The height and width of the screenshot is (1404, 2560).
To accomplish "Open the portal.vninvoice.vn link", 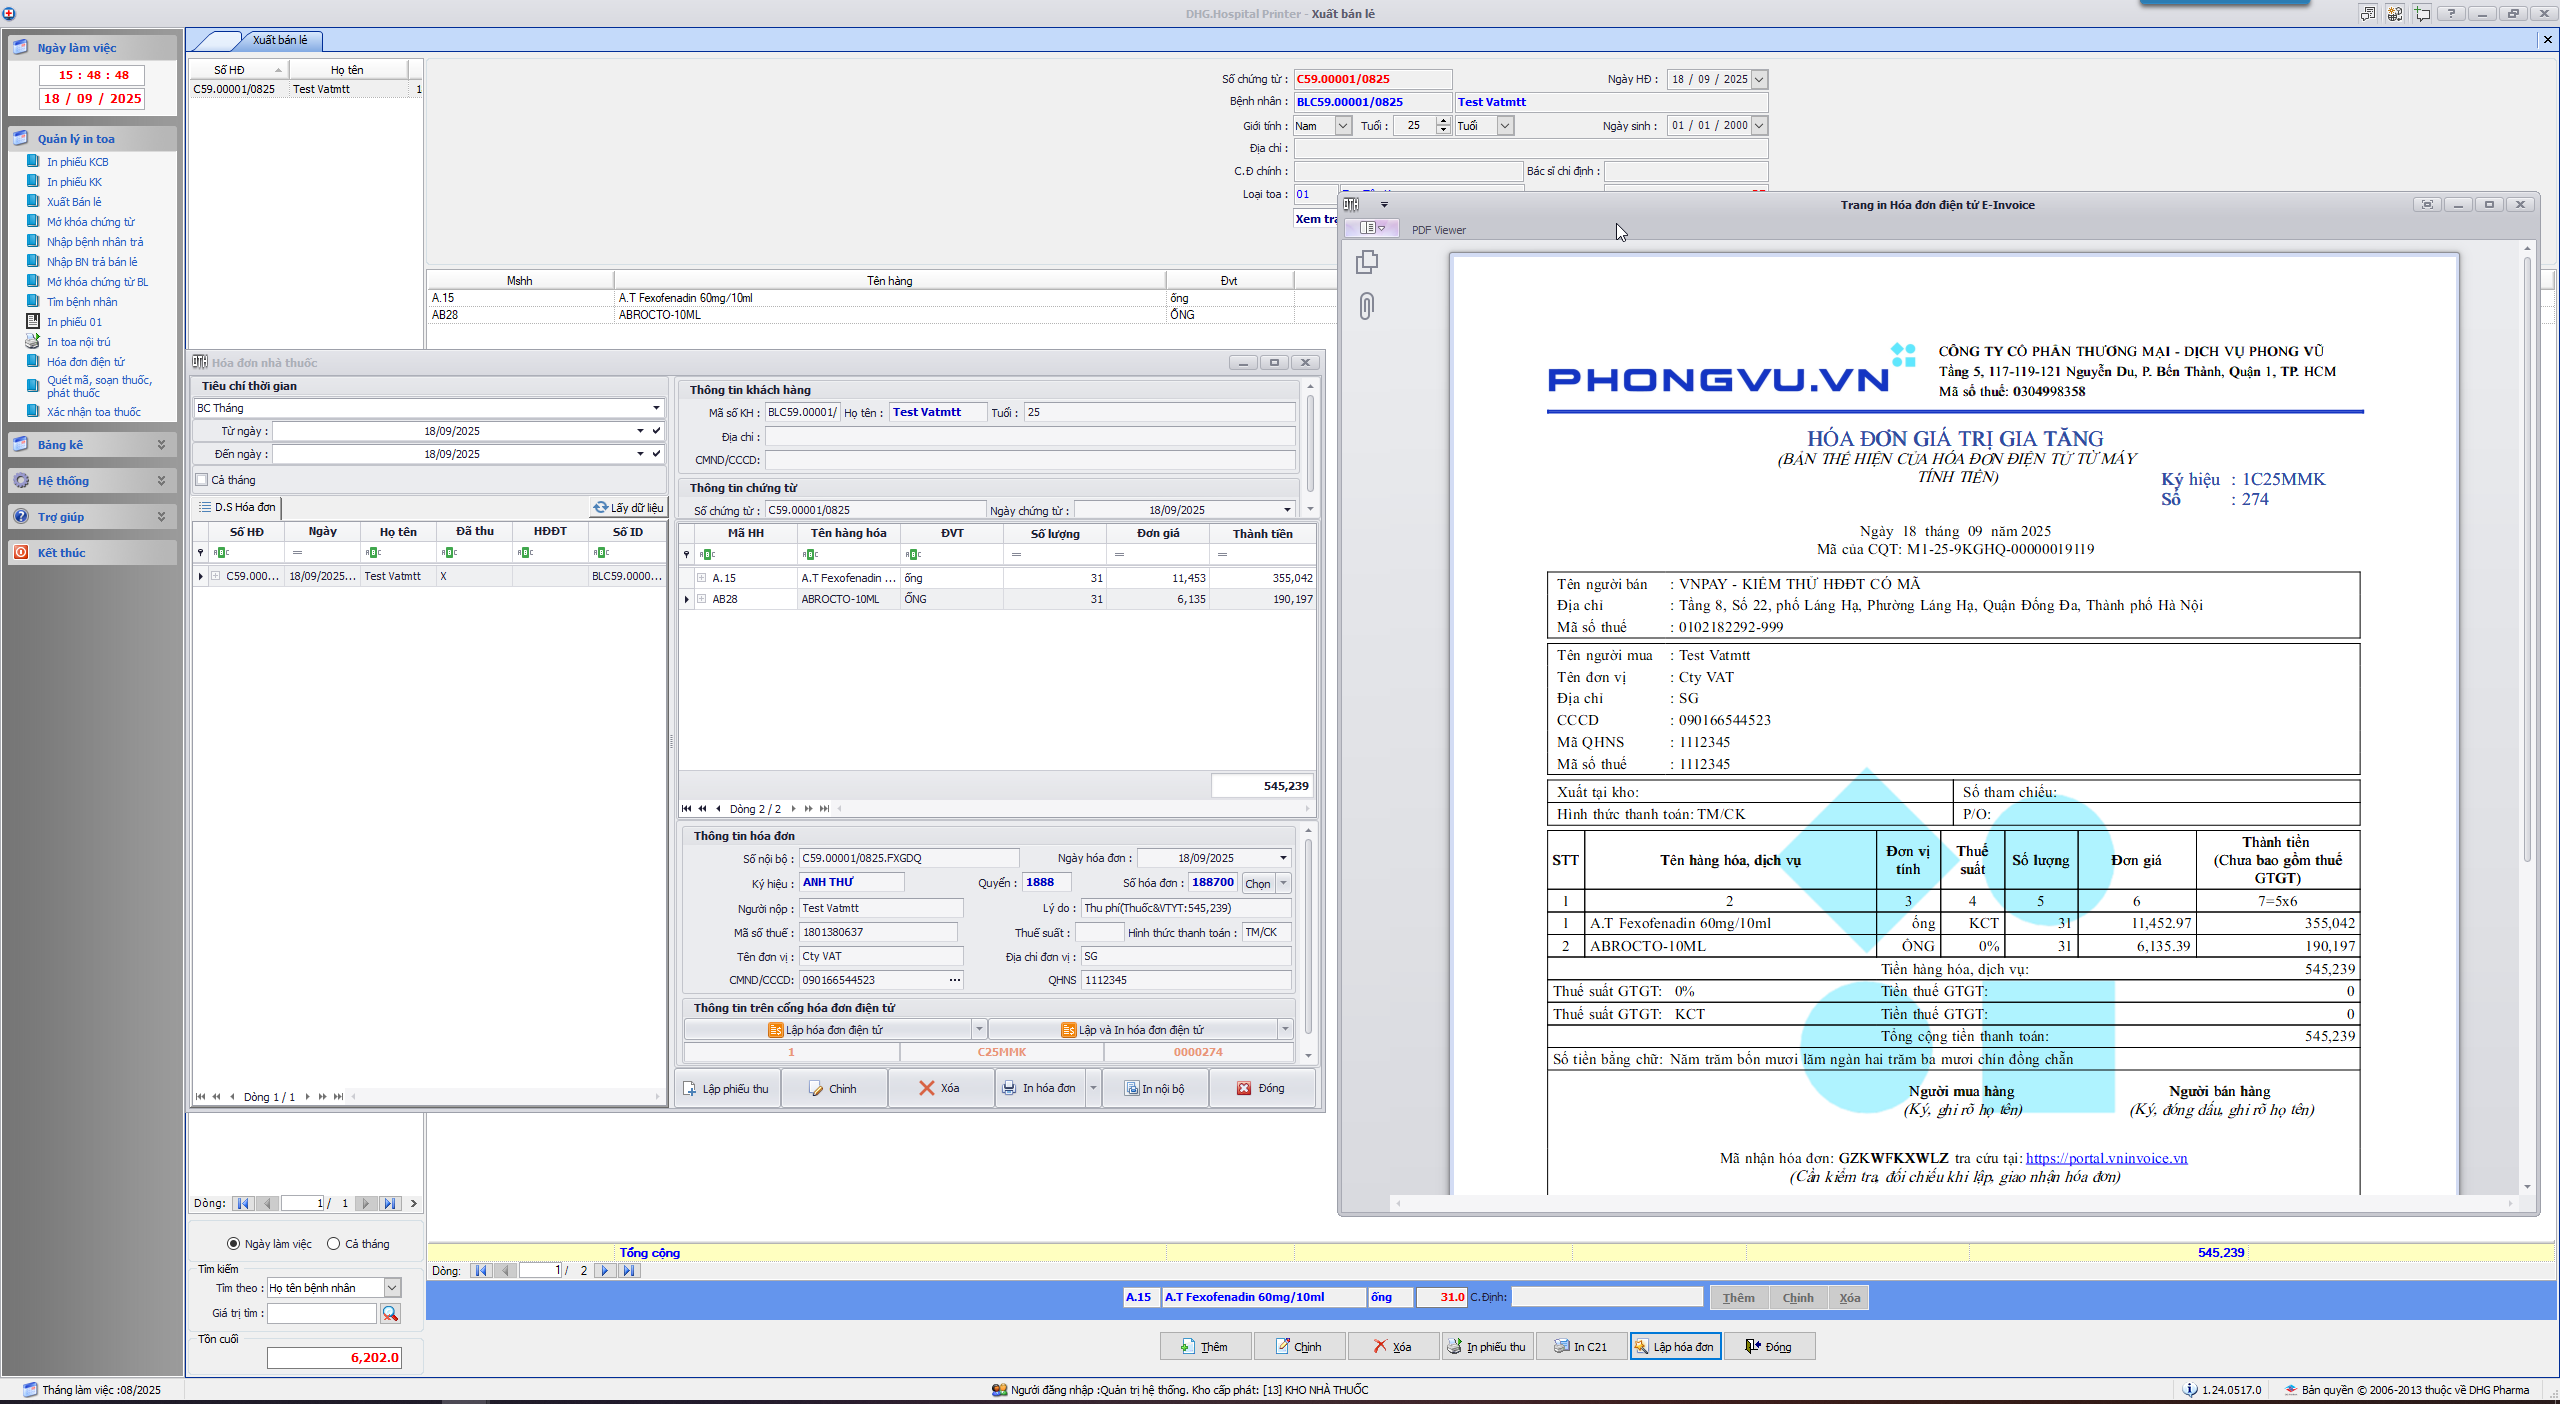I will (x=2106, y=1158).
